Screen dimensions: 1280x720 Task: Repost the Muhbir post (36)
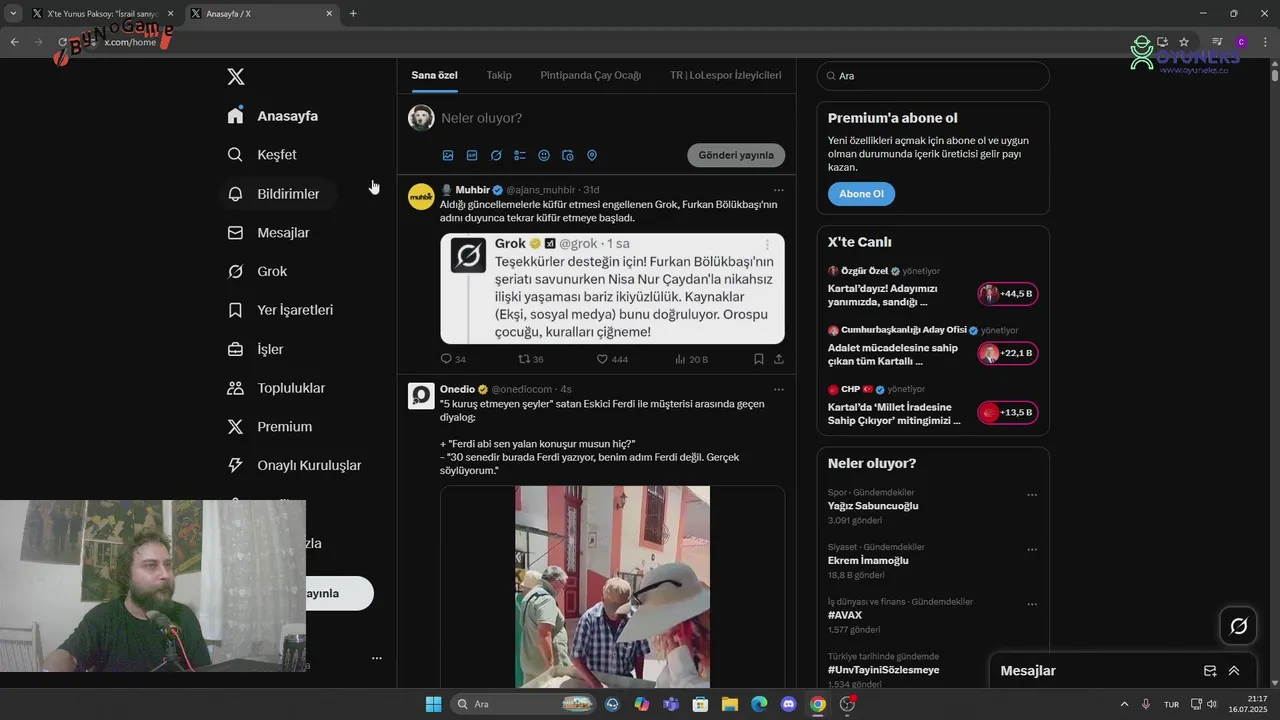tap(531, 359)
